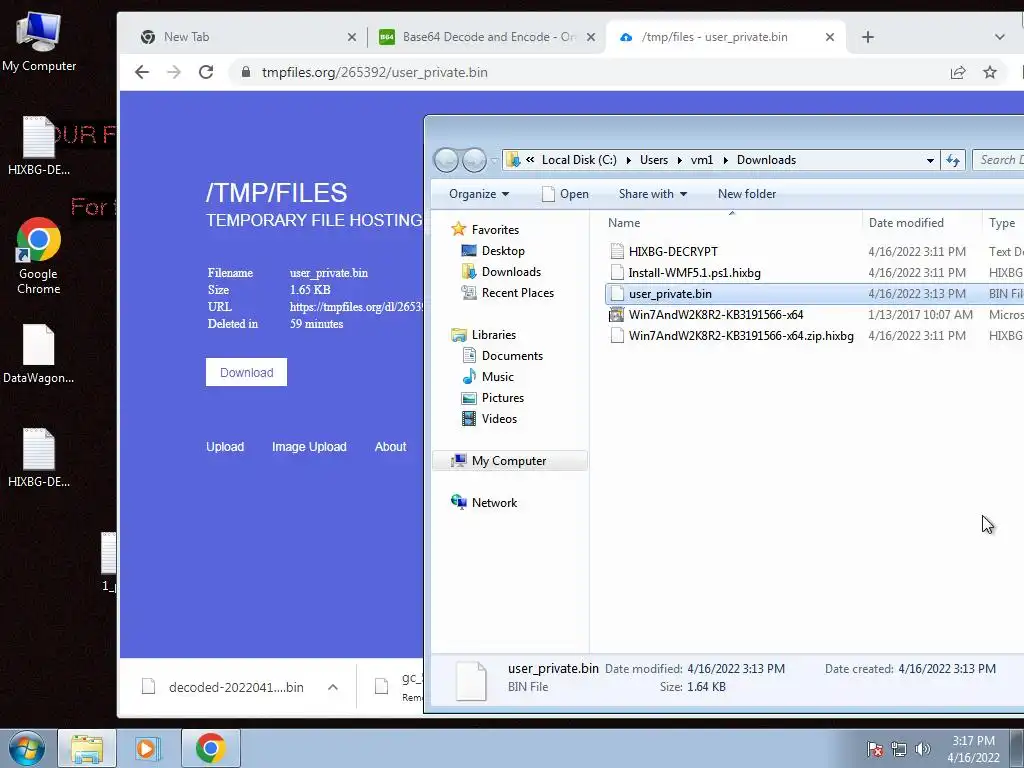Screen dimensions: 1024x768
Task: Expand Explorer address bar history dropdown
Action: 930,160
